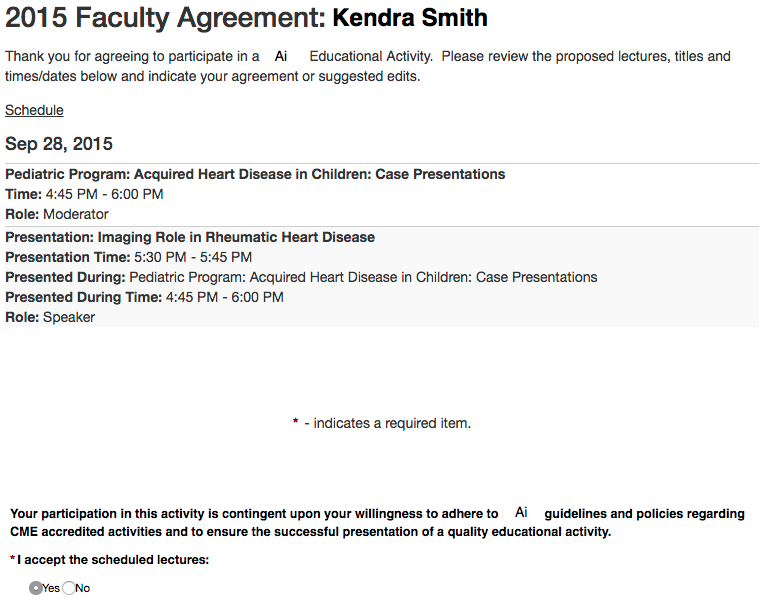Click the Presentation Time 5:30 PM line
760x613 pixels.
[128, 257]
